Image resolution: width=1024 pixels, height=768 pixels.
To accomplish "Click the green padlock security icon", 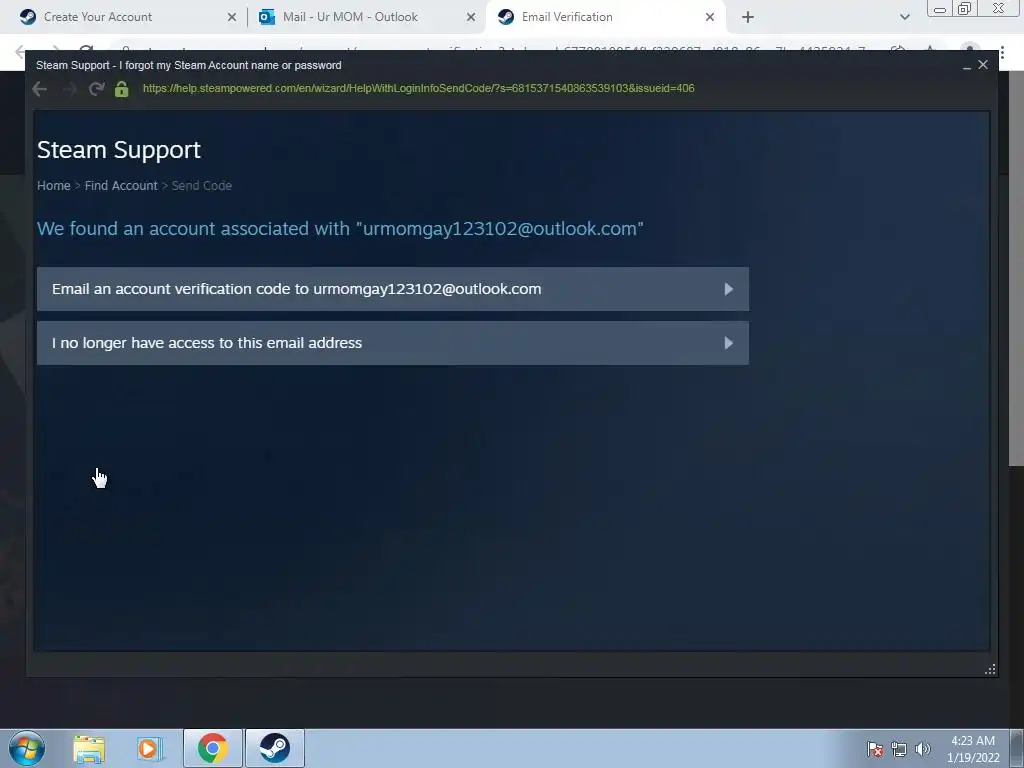I will (x=121, y=89).
